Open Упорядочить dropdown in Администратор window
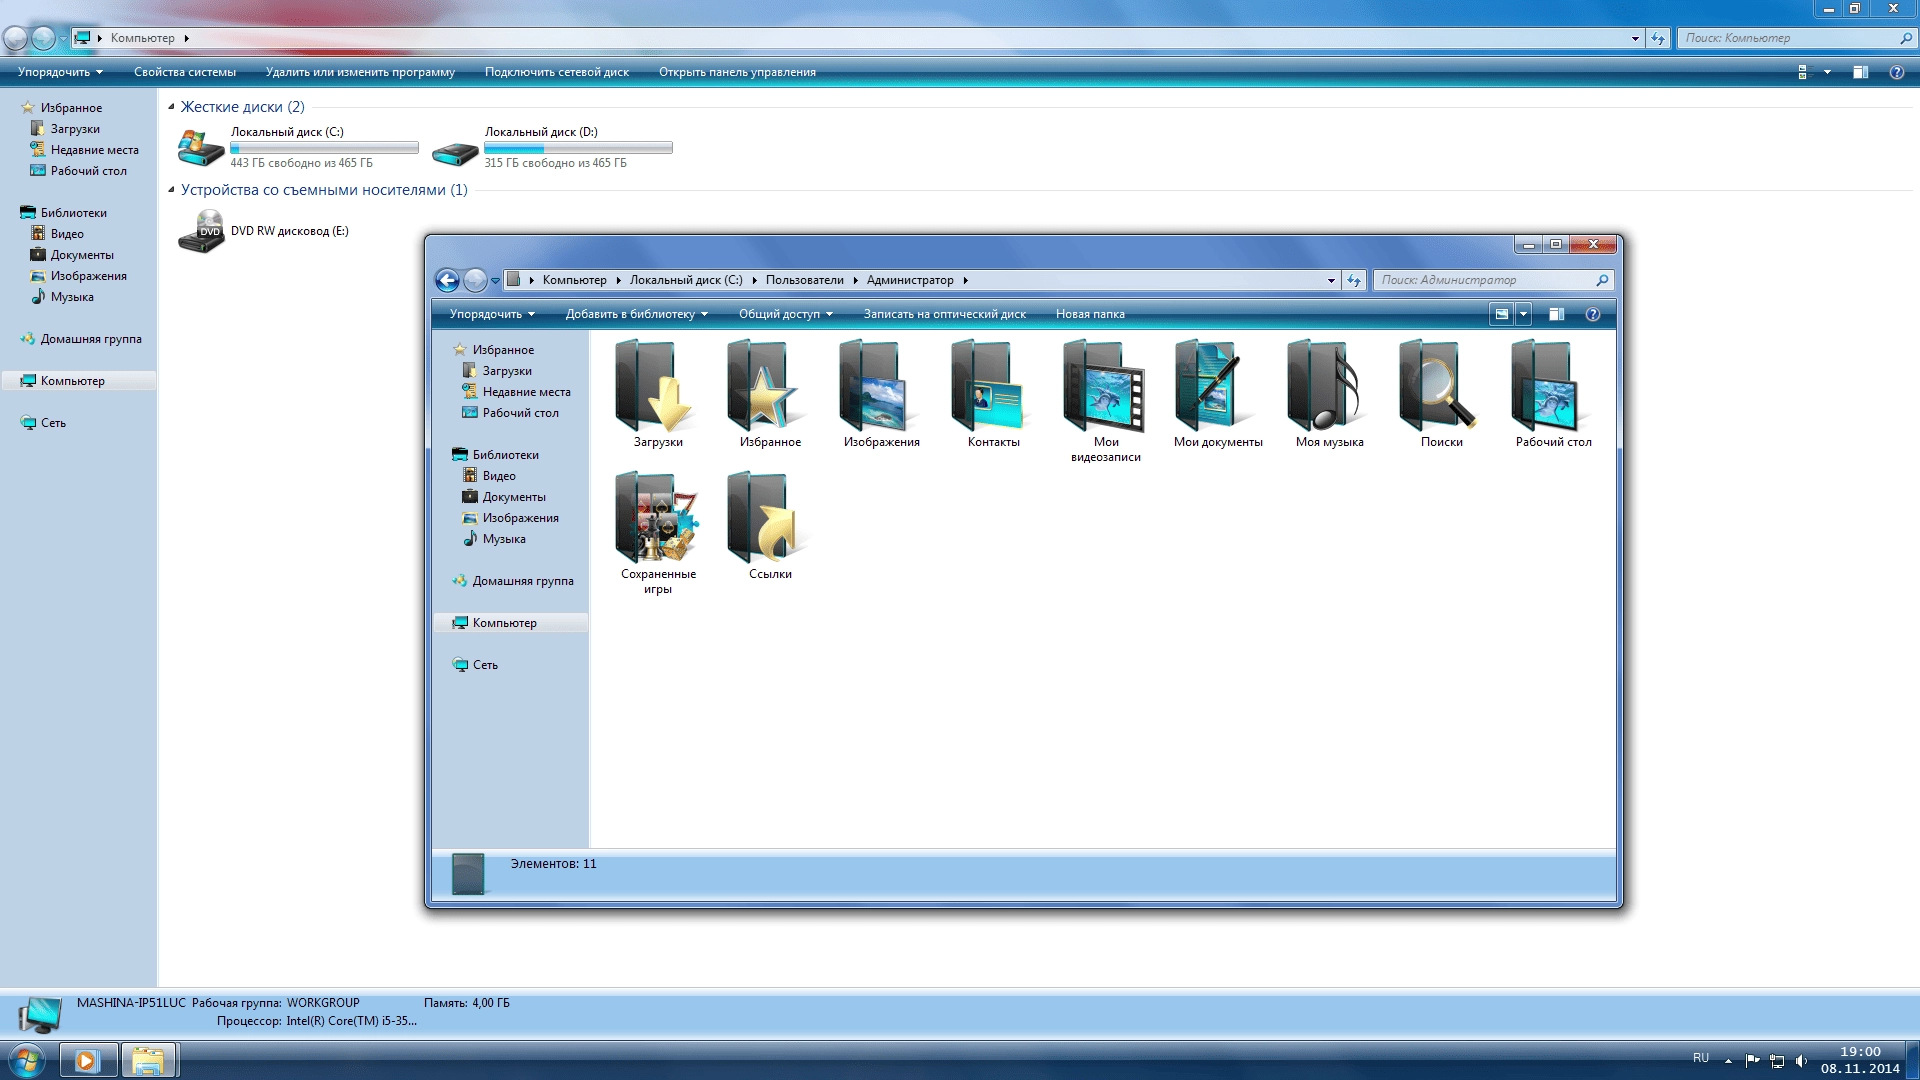 (x=492, y=314)
